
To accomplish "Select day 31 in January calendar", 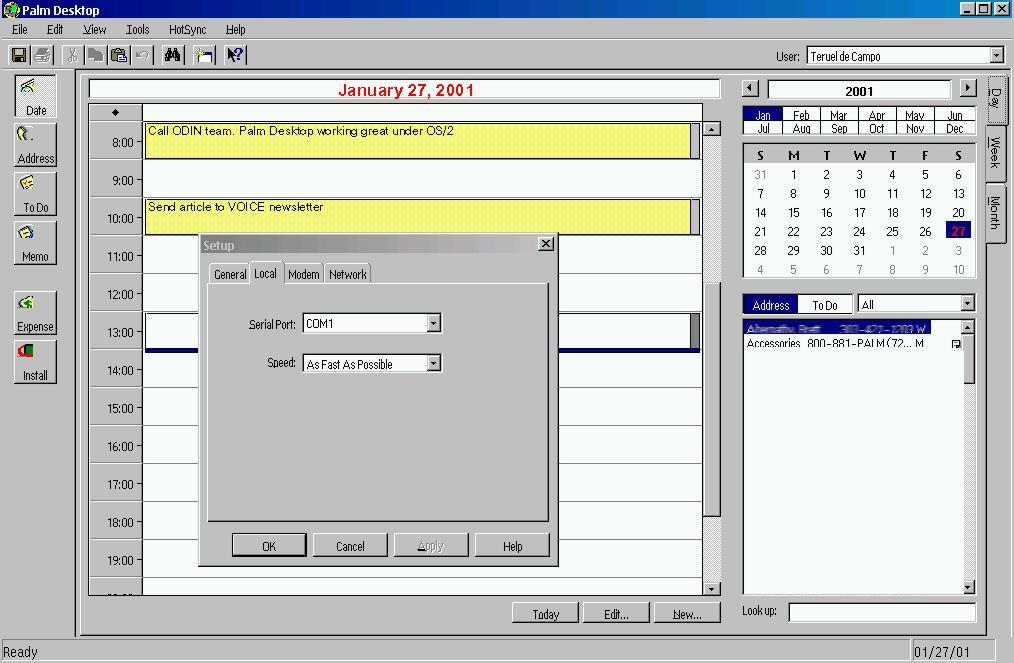I will click(x=859, y=250).
